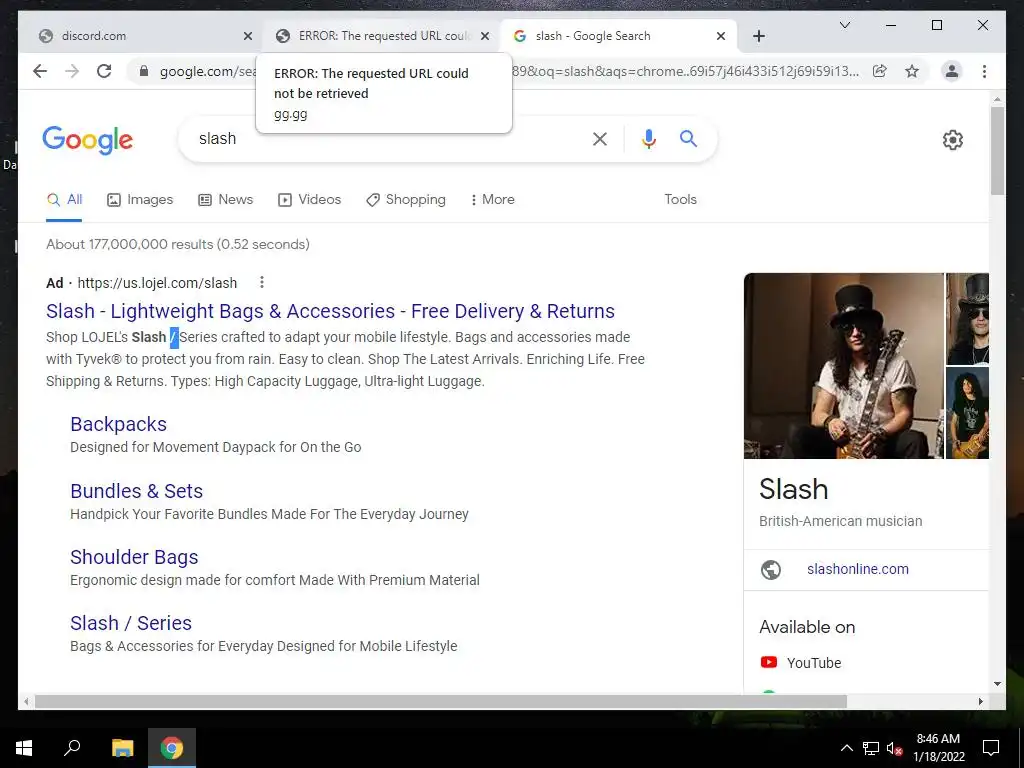
Task: Open the notification center icon
Action: pyautogui.click(x=991, y=748)
